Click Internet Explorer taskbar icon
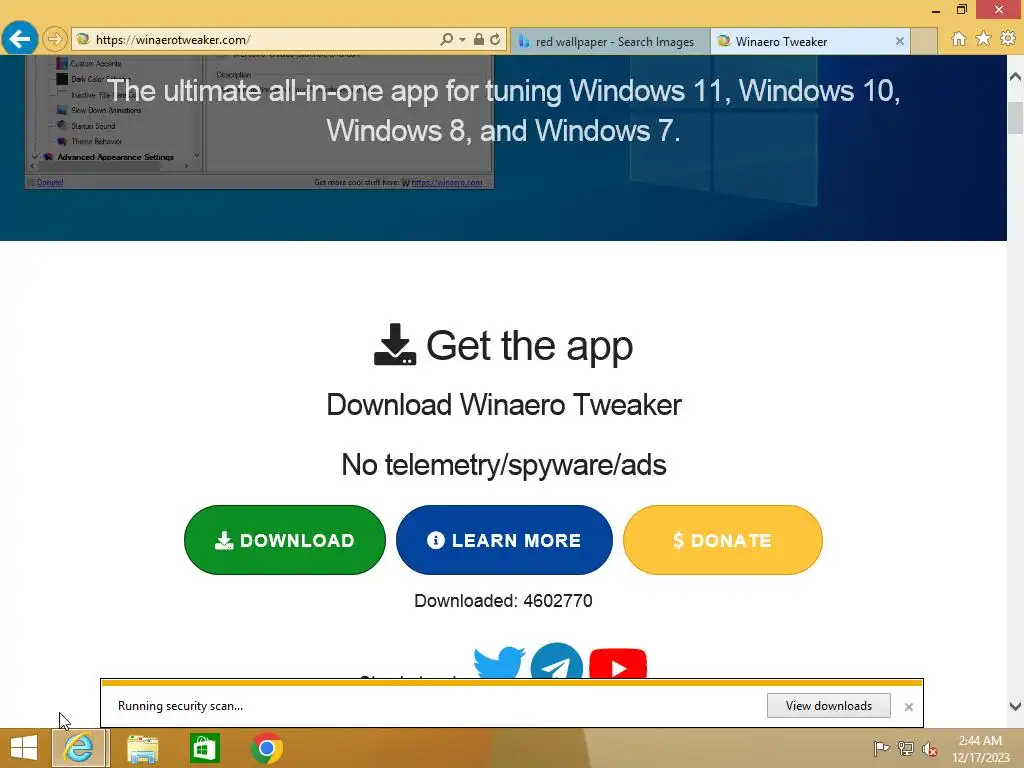Image resolution: width=1024 pixels, height=768 pixels. [79, 748]
